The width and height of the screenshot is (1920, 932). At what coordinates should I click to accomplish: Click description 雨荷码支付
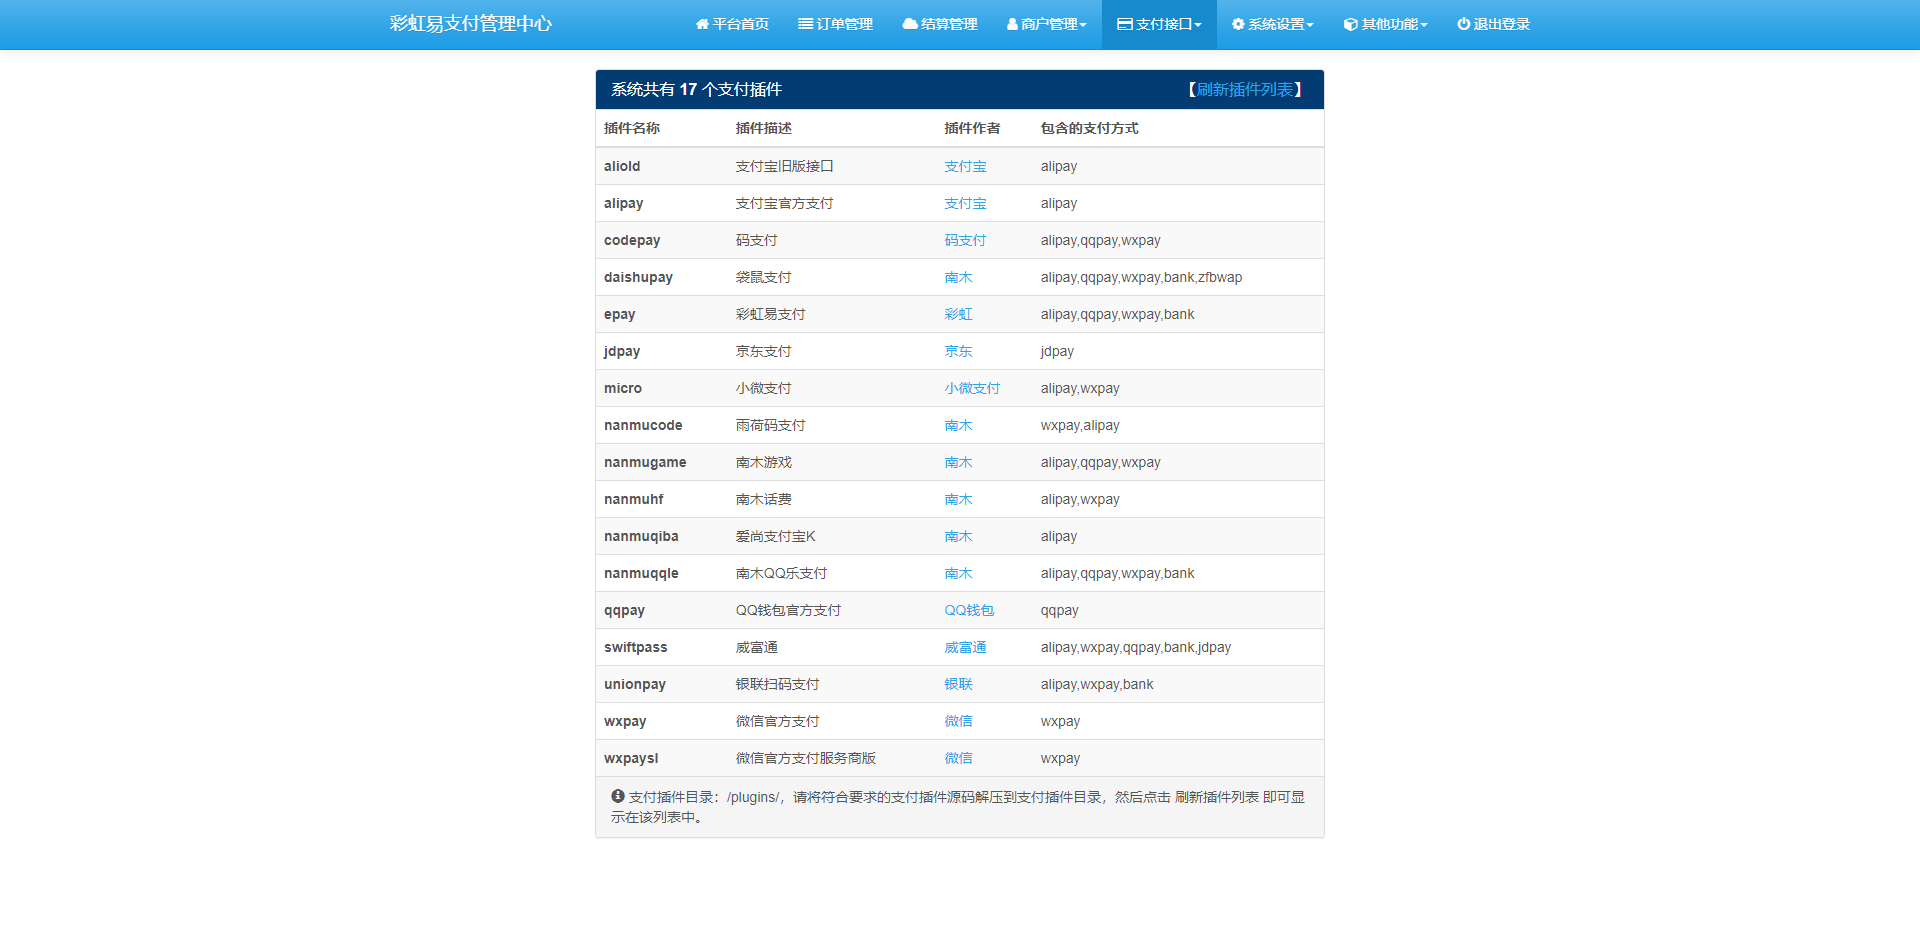pos(770,426)
